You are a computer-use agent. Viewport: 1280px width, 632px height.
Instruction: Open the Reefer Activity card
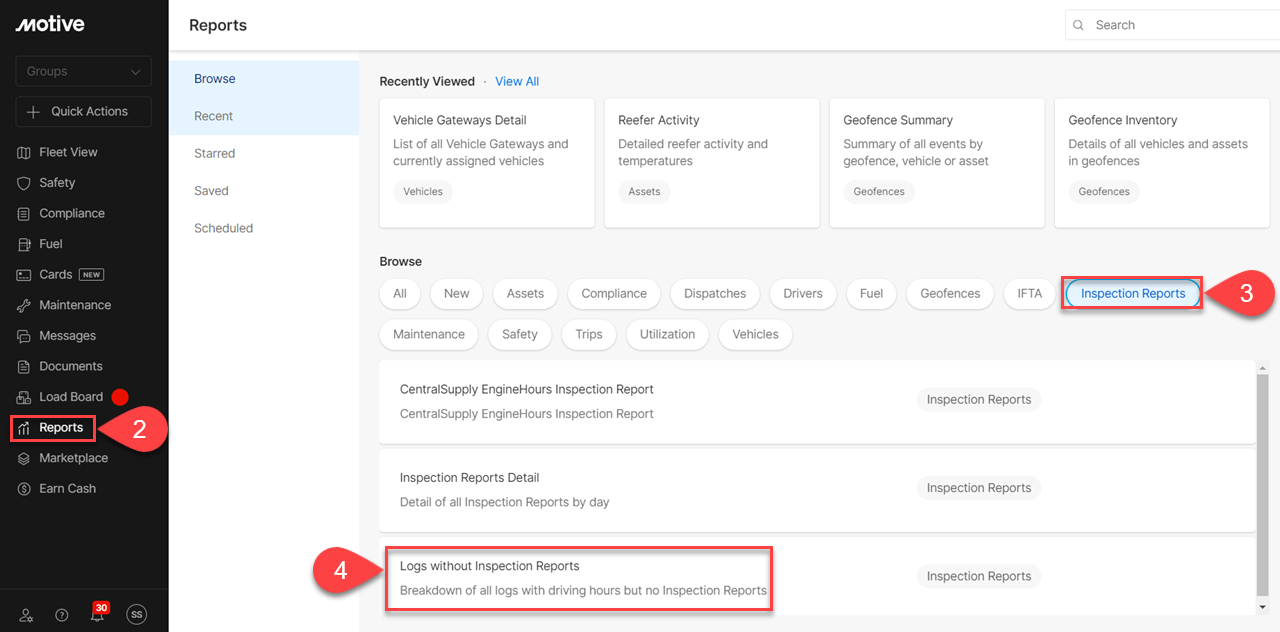pyautogui.click(x=712, y=163)
